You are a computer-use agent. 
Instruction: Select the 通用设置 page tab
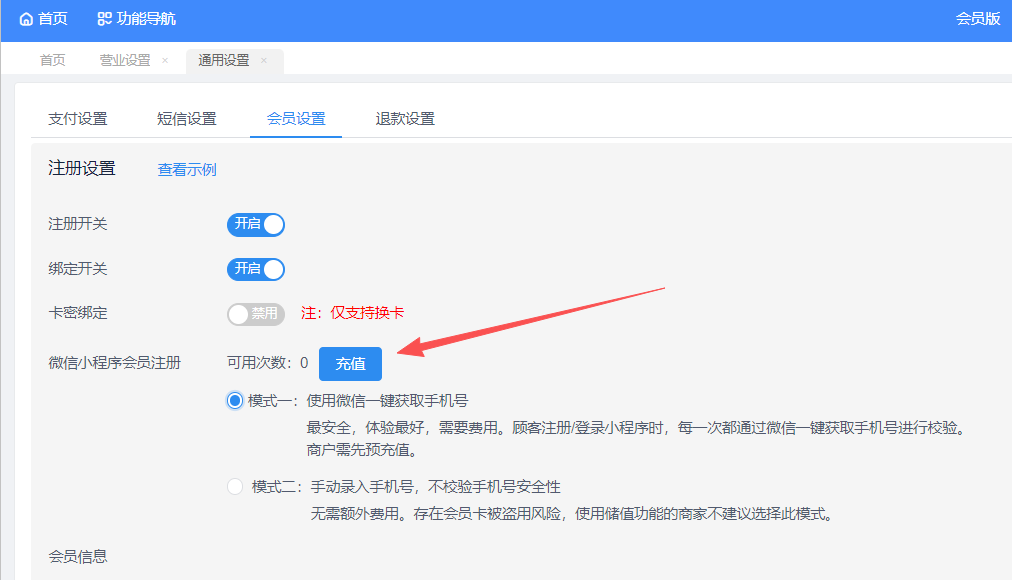(223, 61)
